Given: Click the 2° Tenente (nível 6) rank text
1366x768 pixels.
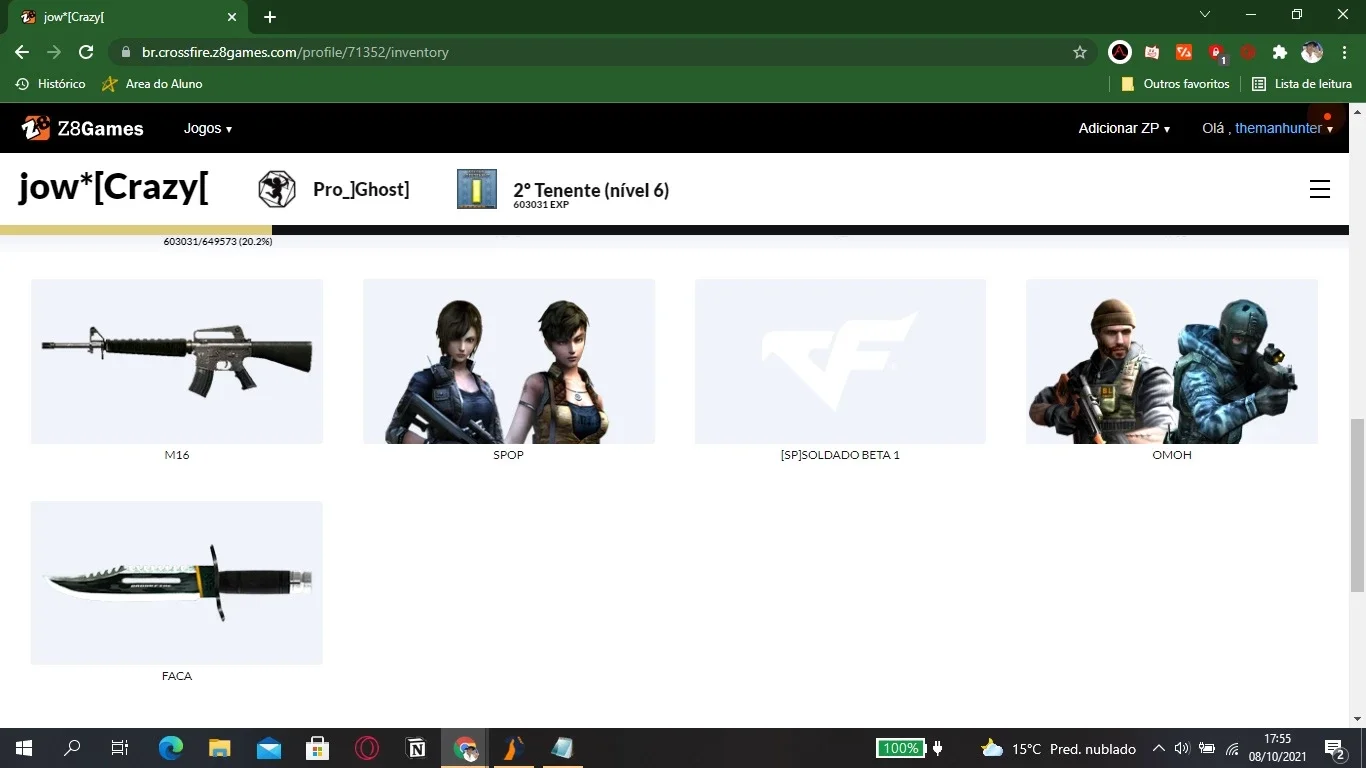Looking at the screenshot, I should (591, 190).
